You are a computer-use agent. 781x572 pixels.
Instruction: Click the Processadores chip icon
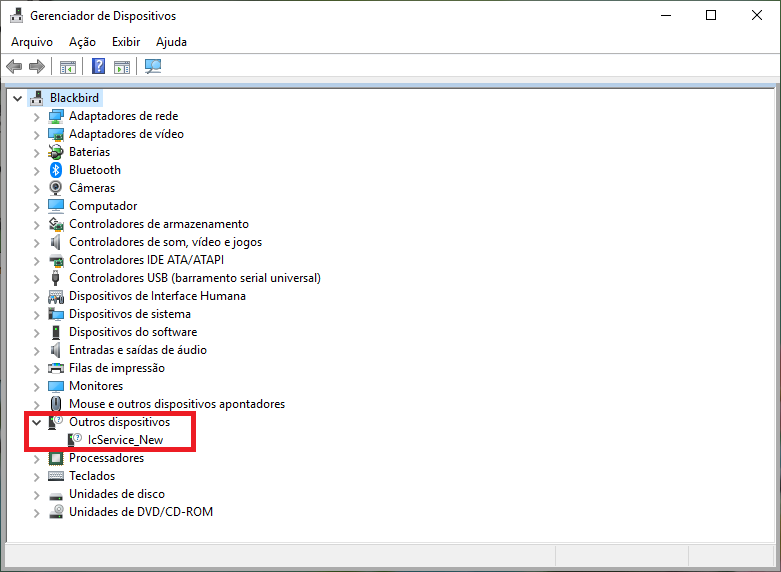(x=56, y=458)
